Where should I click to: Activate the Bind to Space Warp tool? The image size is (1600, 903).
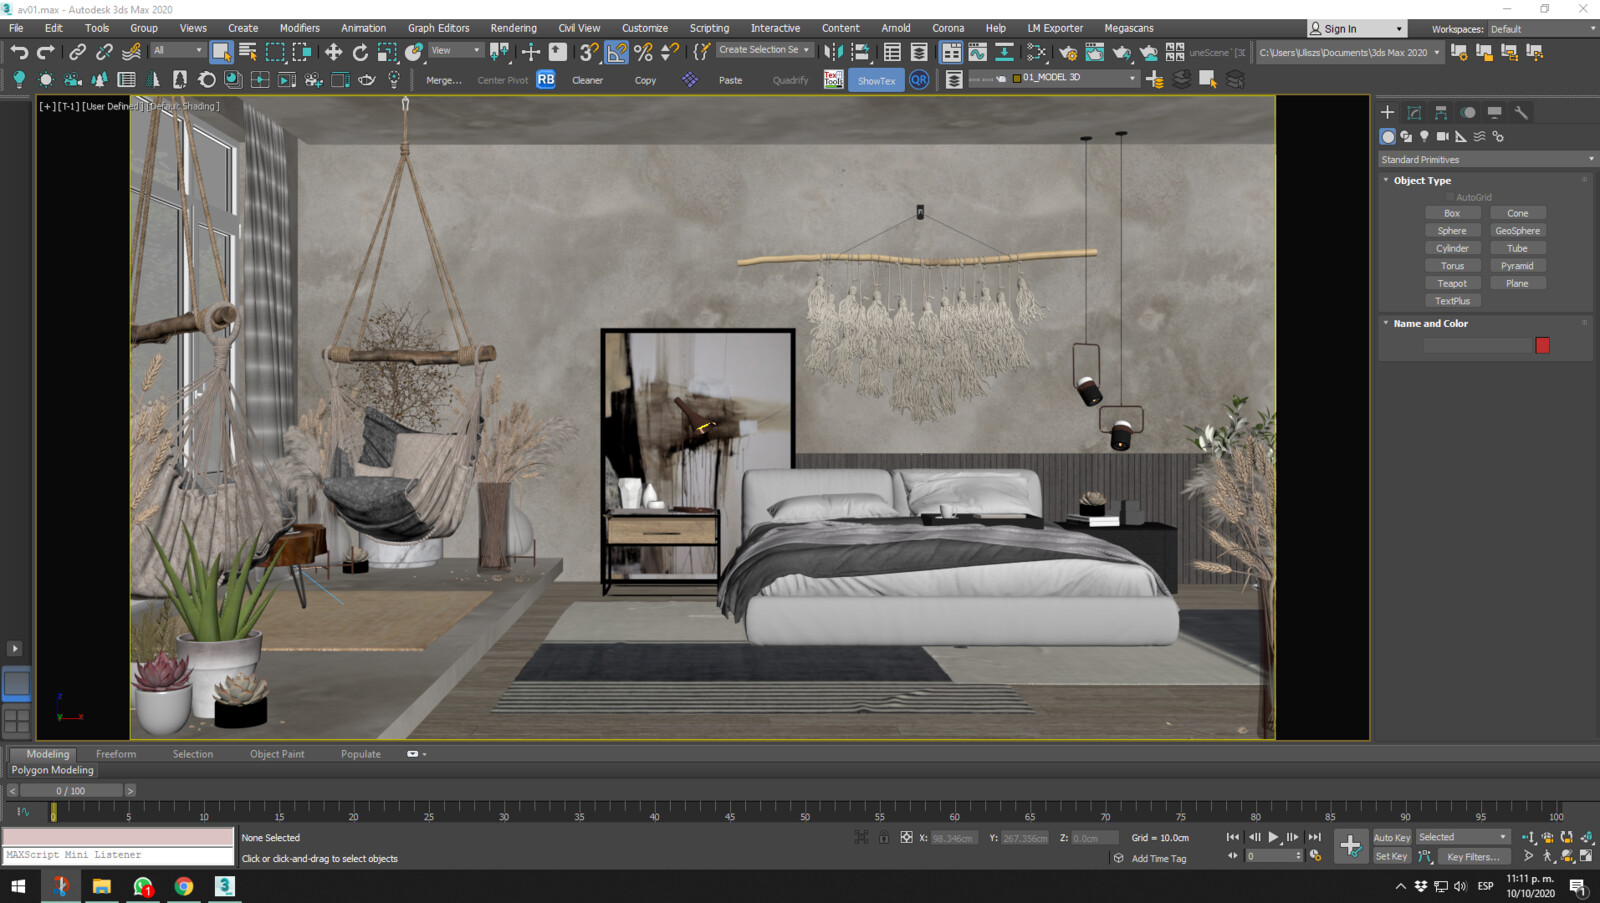click(131, 52)
